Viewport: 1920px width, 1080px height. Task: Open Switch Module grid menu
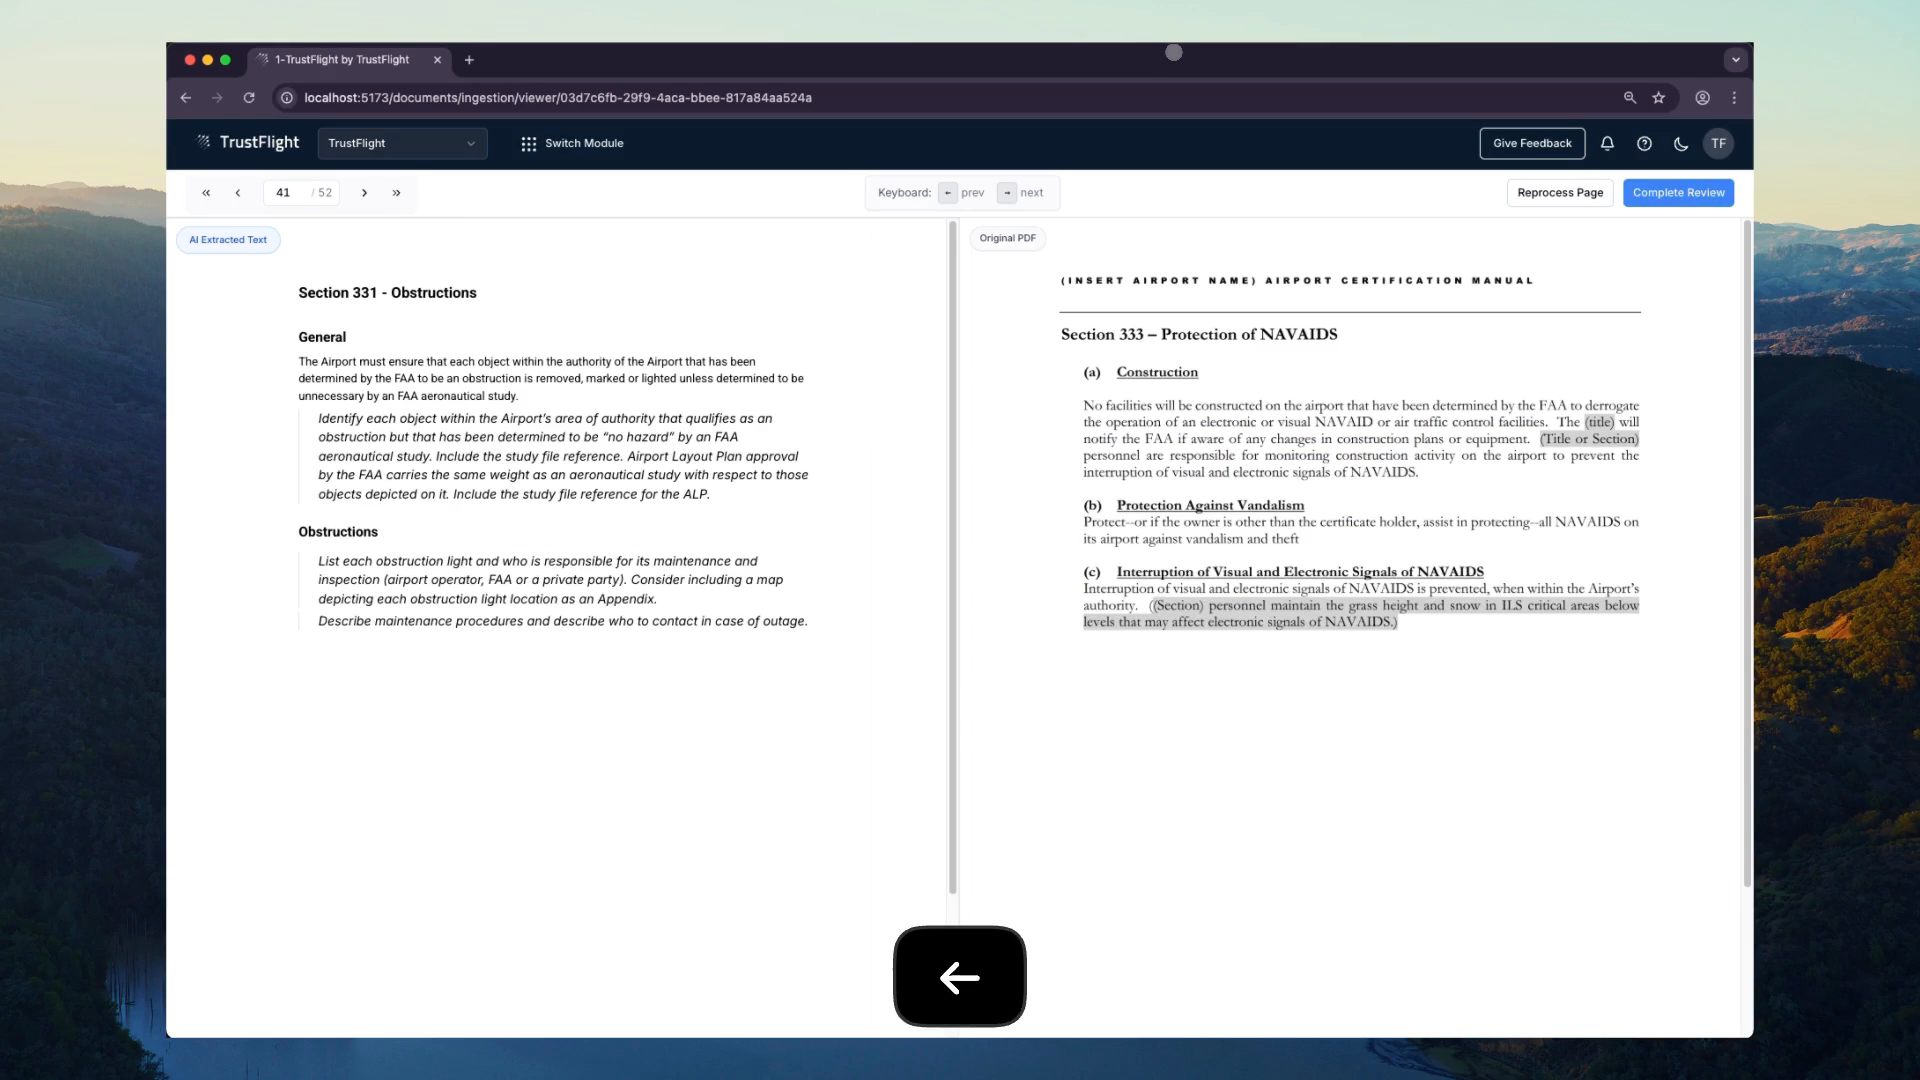point(572,143)
